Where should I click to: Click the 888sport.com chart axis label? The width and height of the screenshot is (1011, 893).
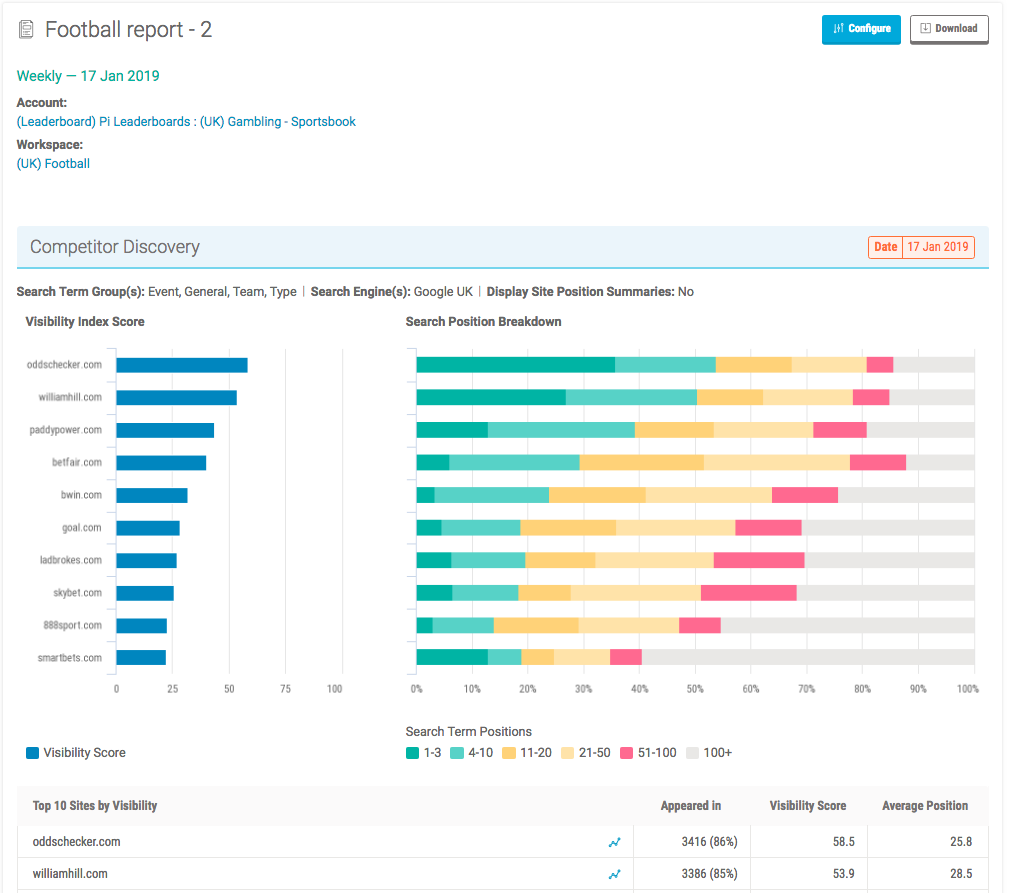click(x=73, y=625)
